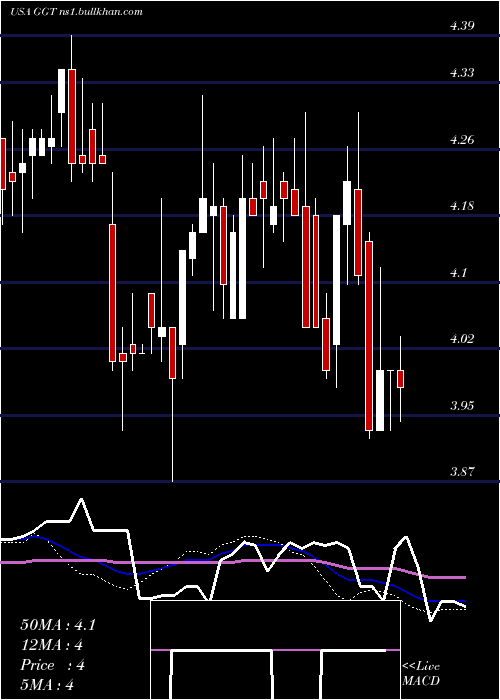Click the Price : 4 legend text
500x700 pixels.
pyautogui.click(x=52, y=665)
